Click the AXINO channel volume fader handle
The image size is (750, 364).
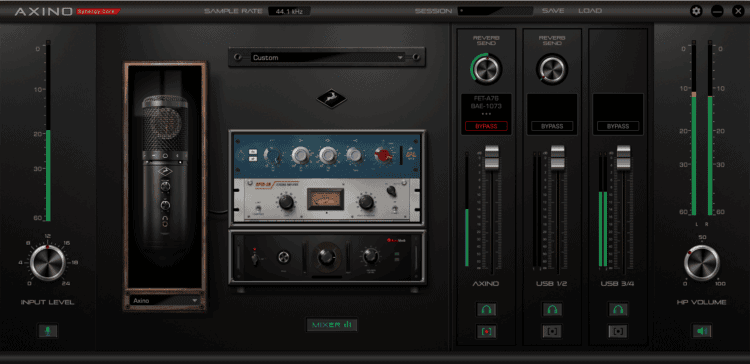pos(492,158)
